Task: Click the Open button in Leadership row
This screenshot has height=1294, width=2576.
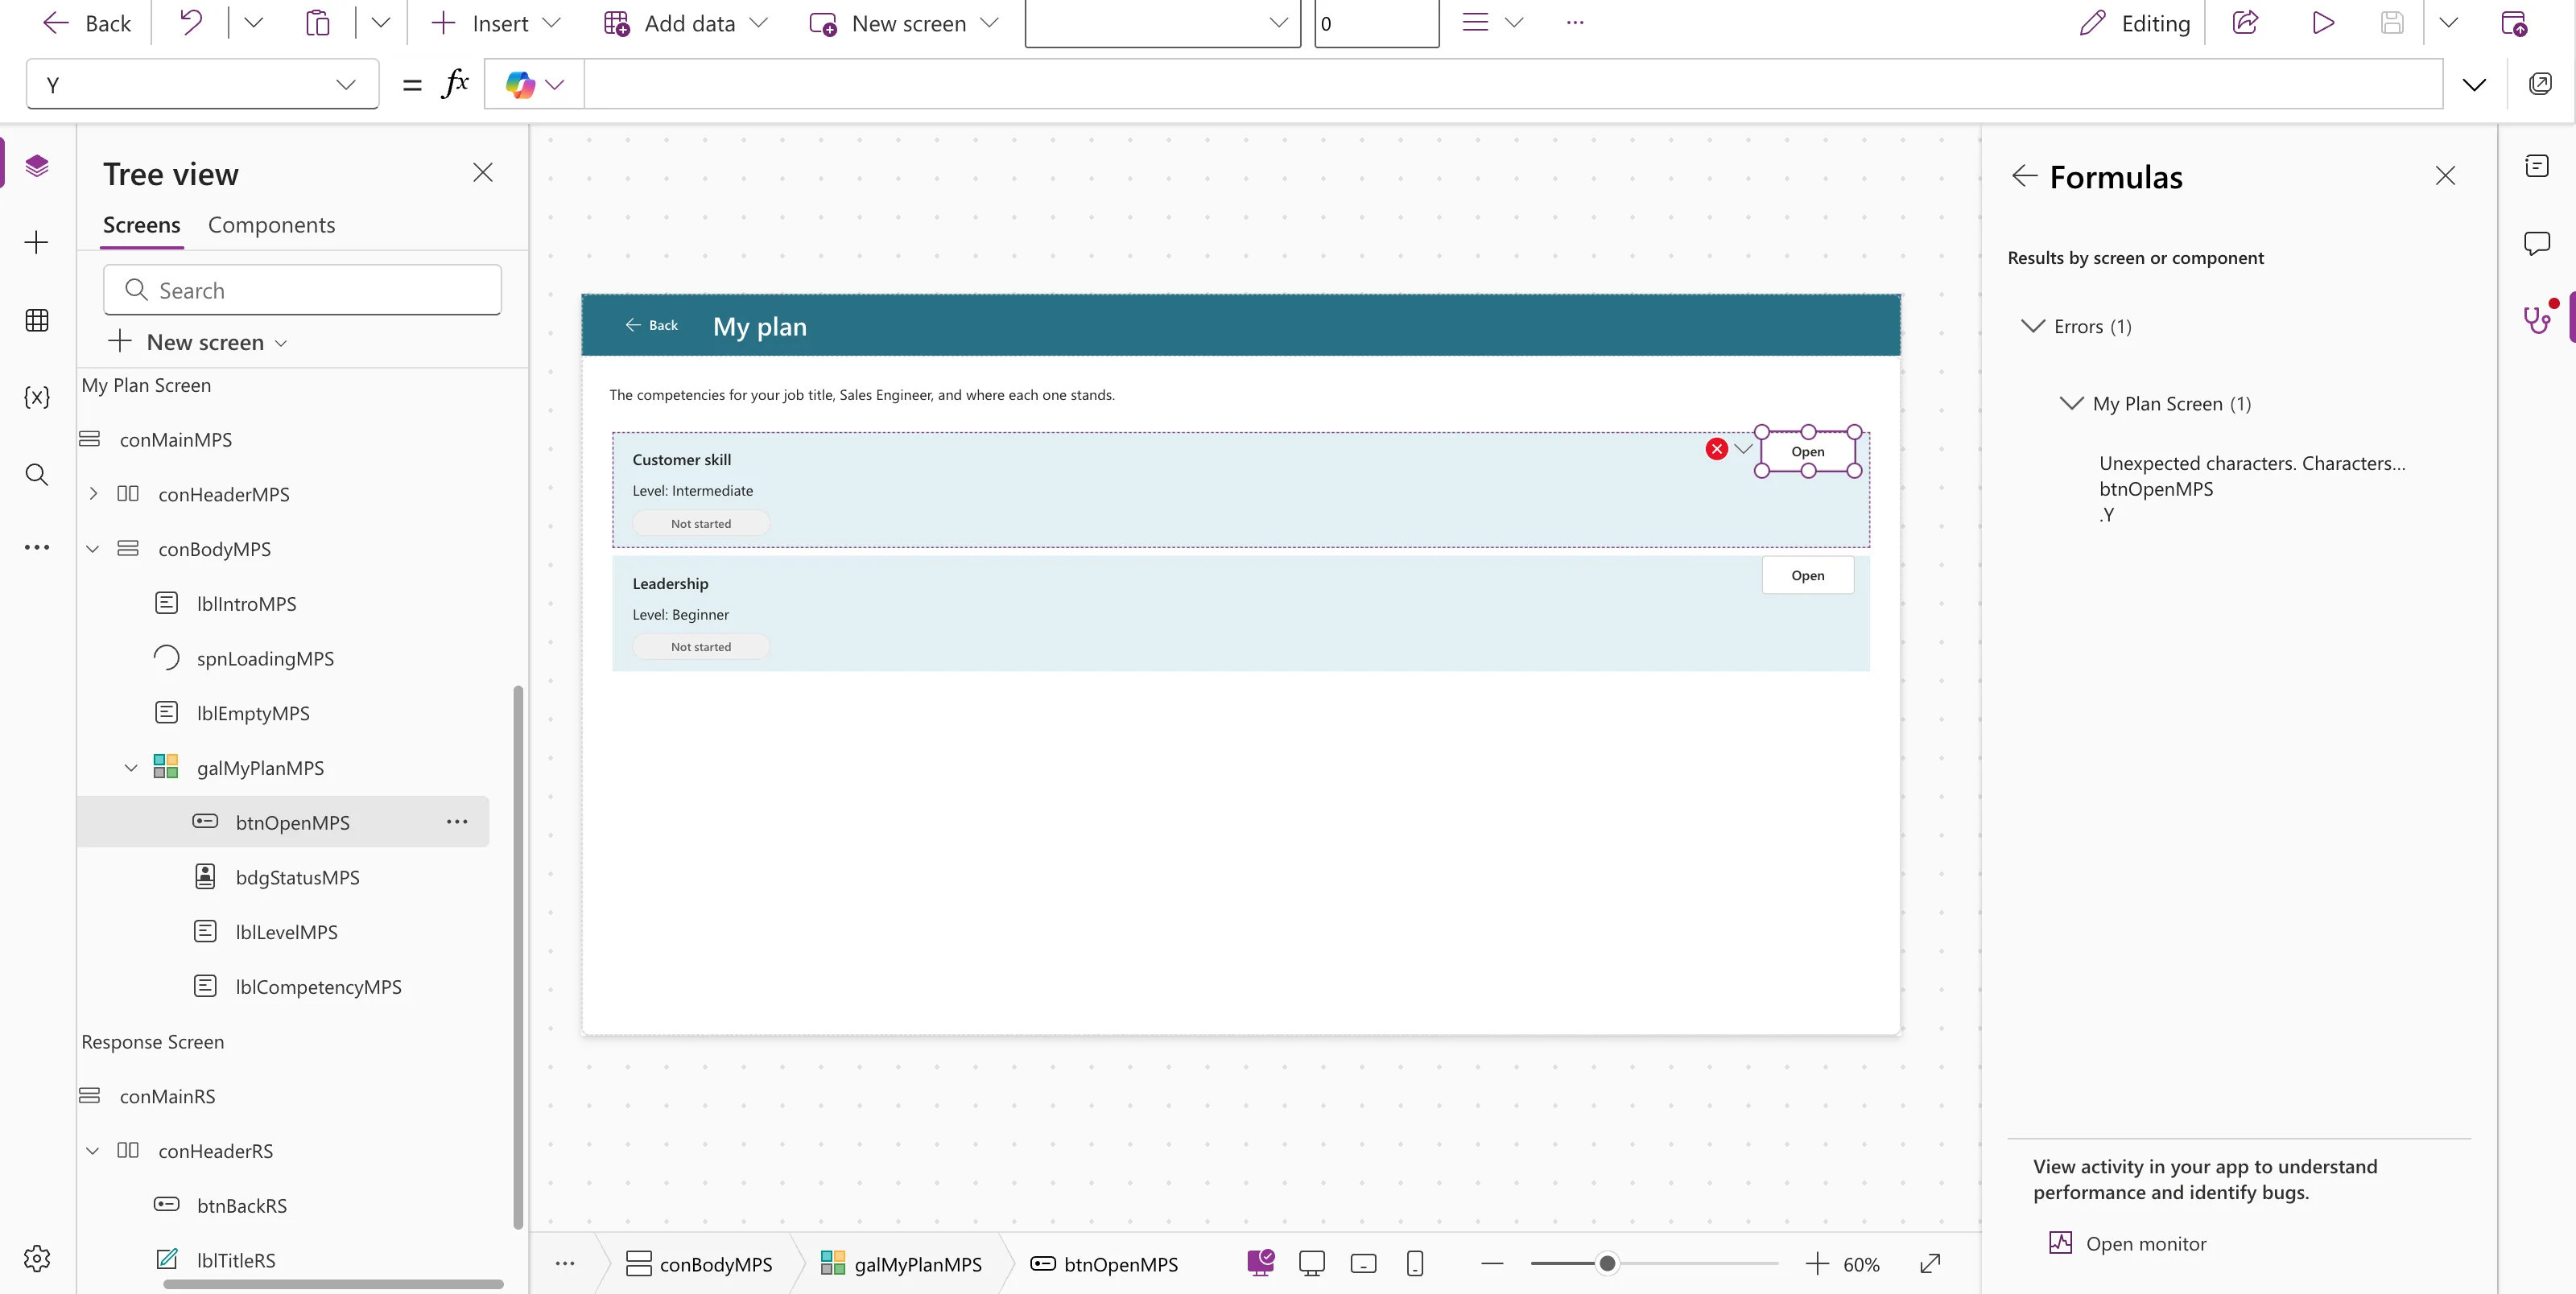Action: click(1807, 576)
